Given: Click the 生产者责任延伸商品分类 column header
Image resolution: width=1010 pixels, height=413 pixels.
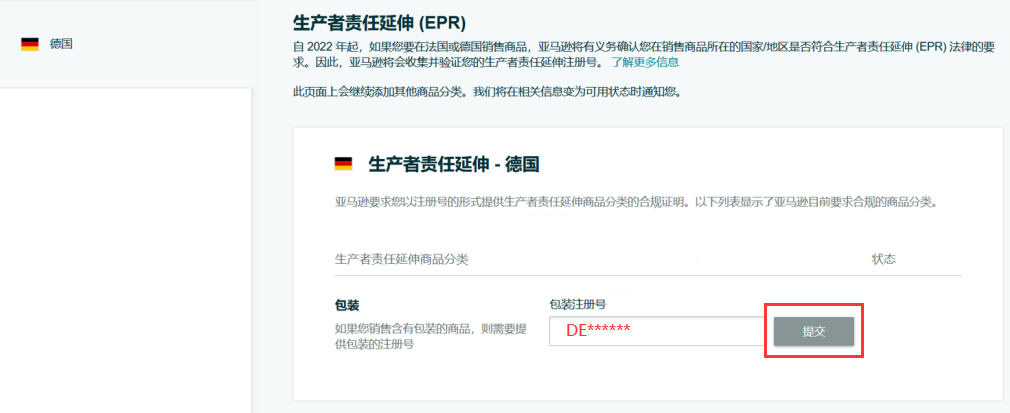Looking at the screenshot, I should pyautogui.click(x=402, y=260).
